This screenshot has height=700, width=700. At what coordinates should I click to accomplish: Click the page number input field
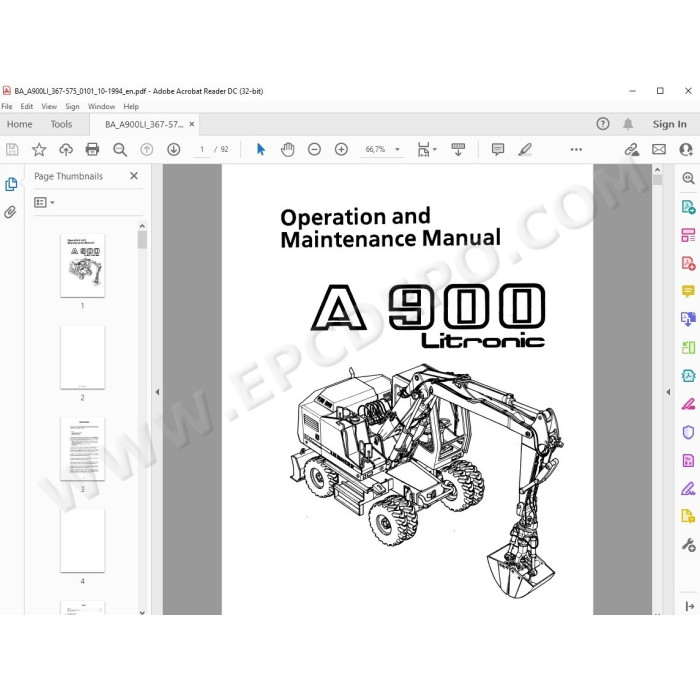pyautogui.click(x=202, y=150)
